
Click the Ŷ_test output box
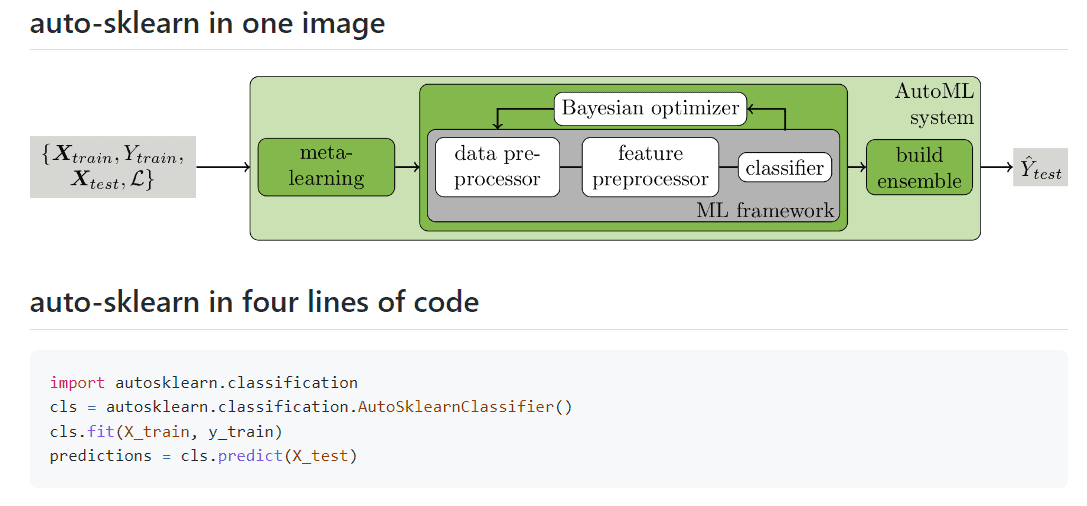1040,168
